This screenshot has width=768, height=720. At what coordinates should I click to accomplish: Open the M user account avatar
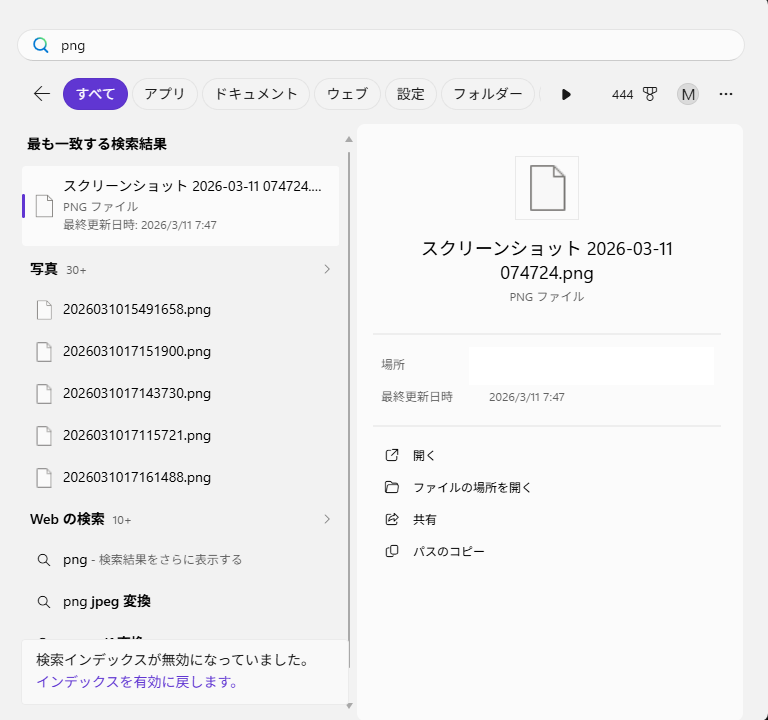[687, 94]
